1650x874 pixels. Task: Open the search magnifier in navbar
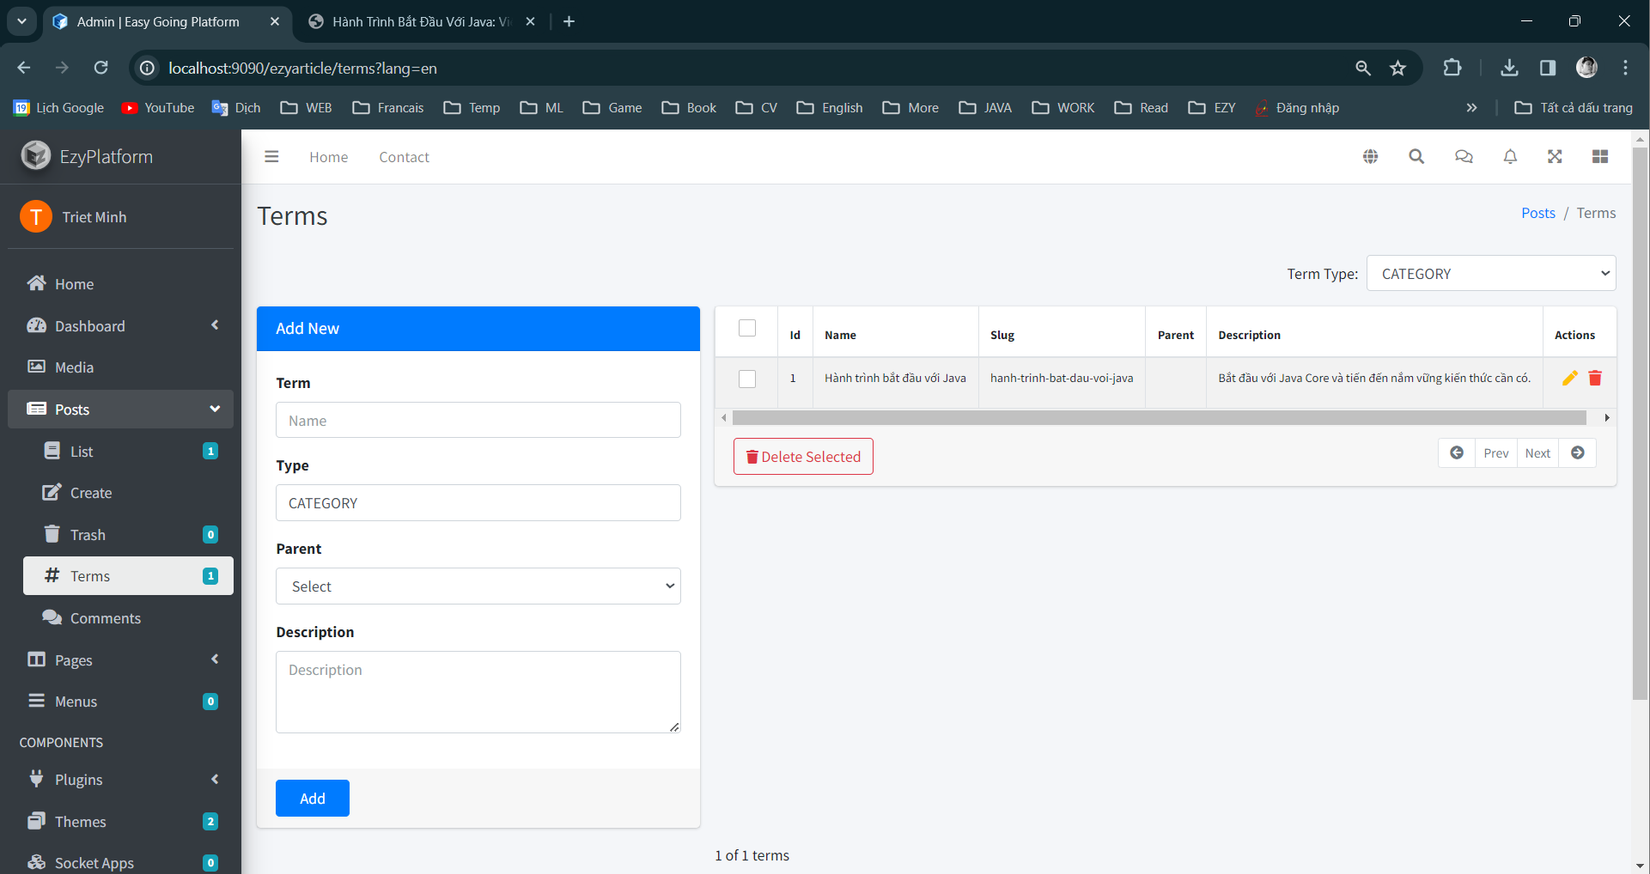click(x=1416, y=157)
